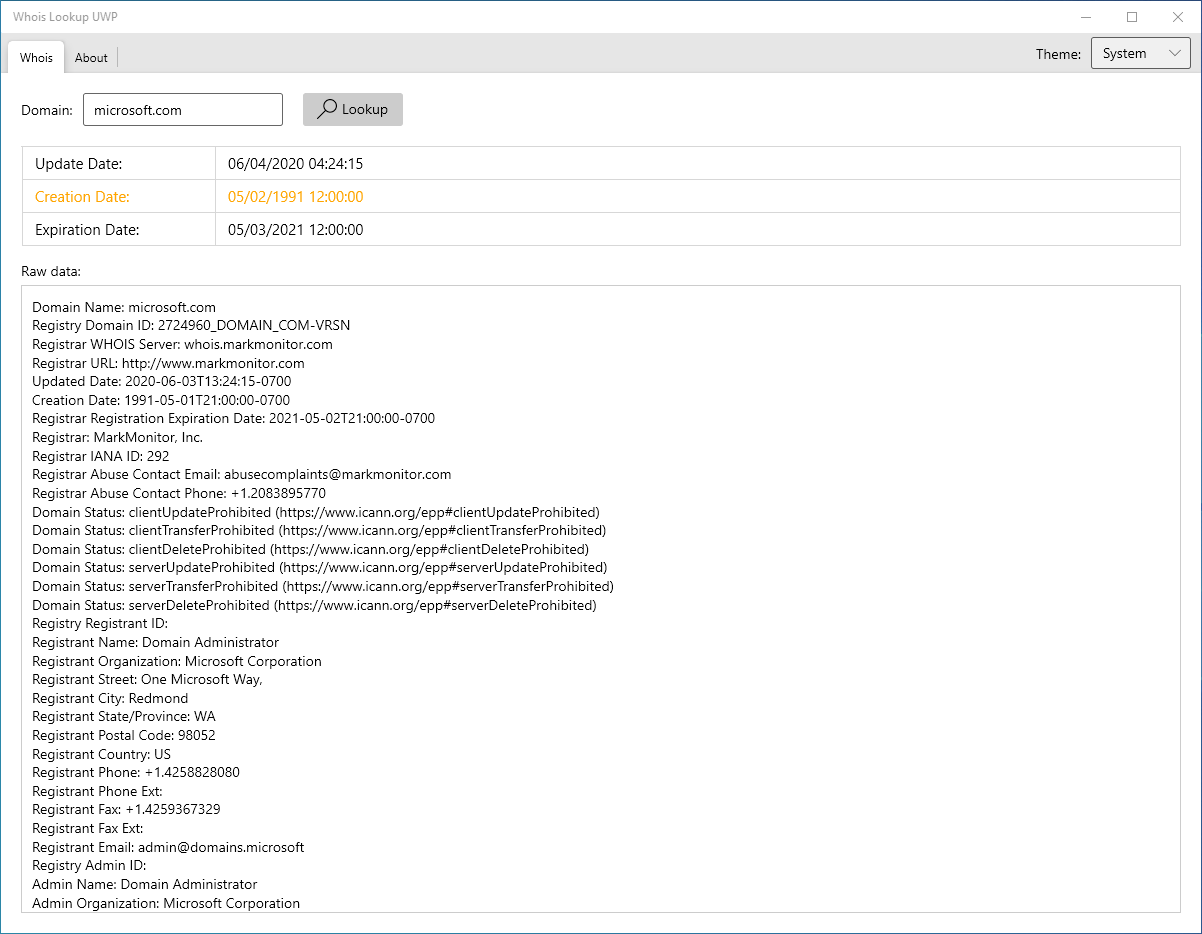Image resolution: width=1202 pixels, height=934 pixels.
Task: Click the serverDeleteProhibited status line
Action: (314, 605)
